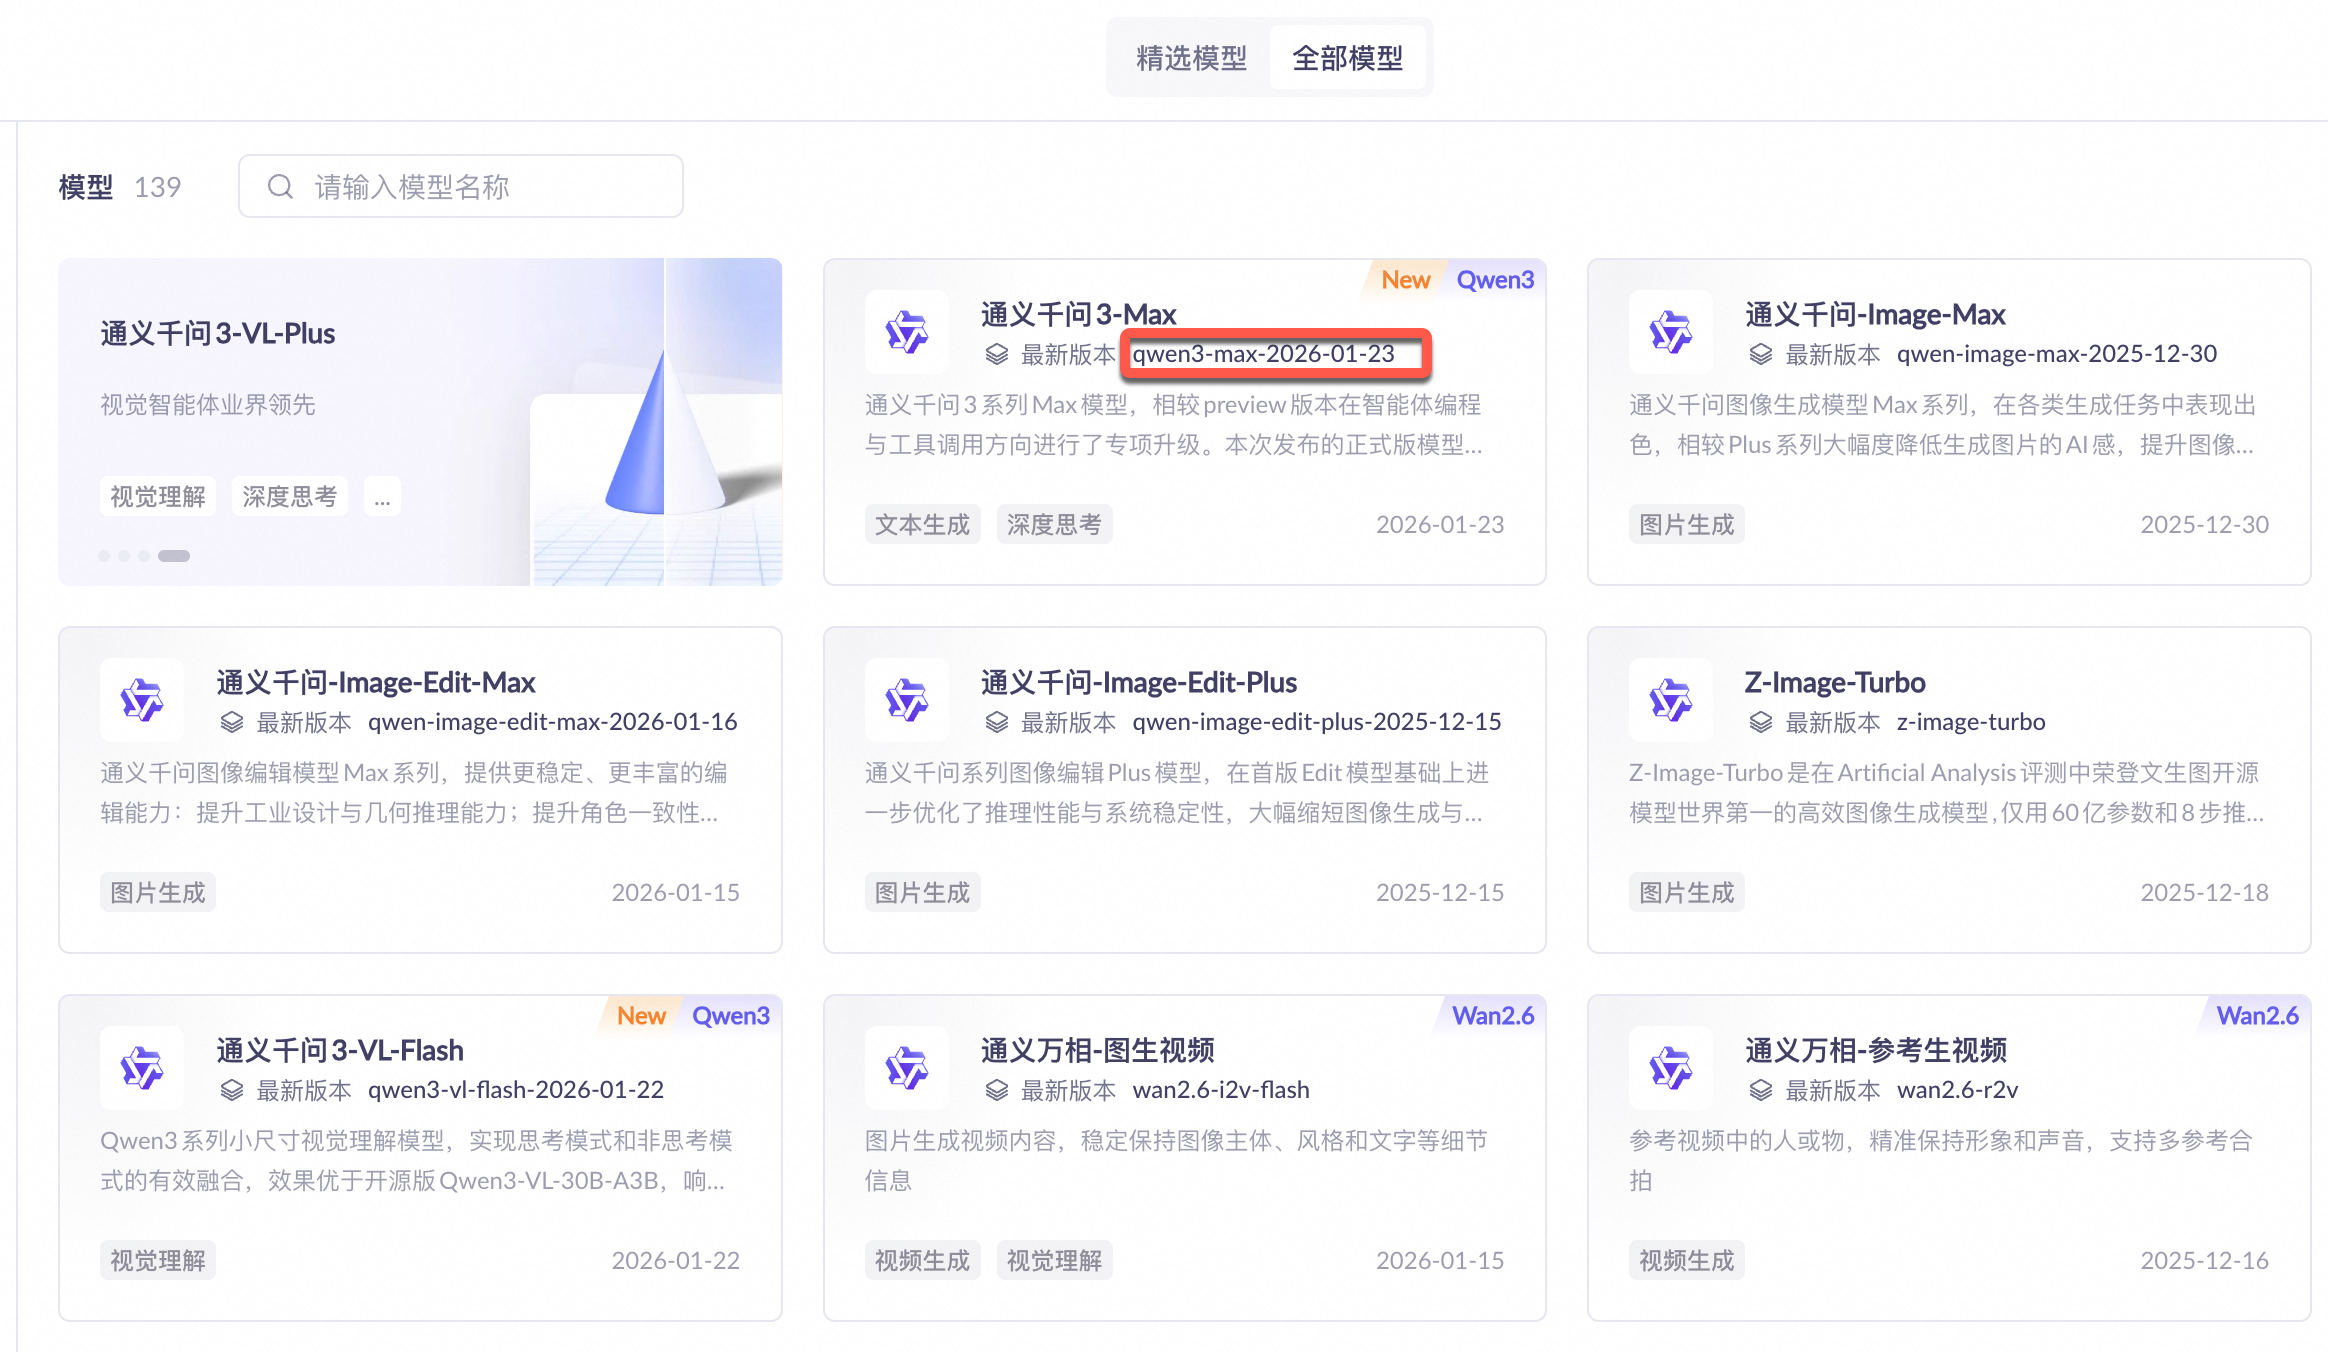Click the 通义千问3-Max model logo icon

click(906, 332)
